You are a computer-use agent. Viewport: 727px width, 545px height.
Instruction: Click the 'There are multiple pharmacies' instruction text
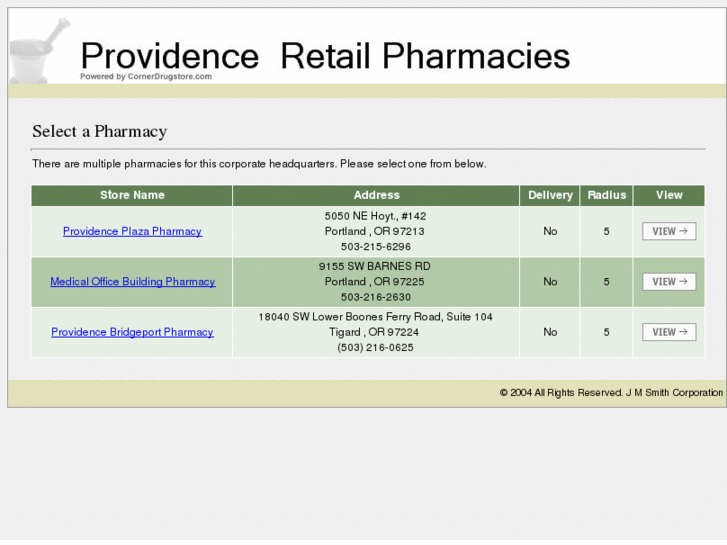259,164
